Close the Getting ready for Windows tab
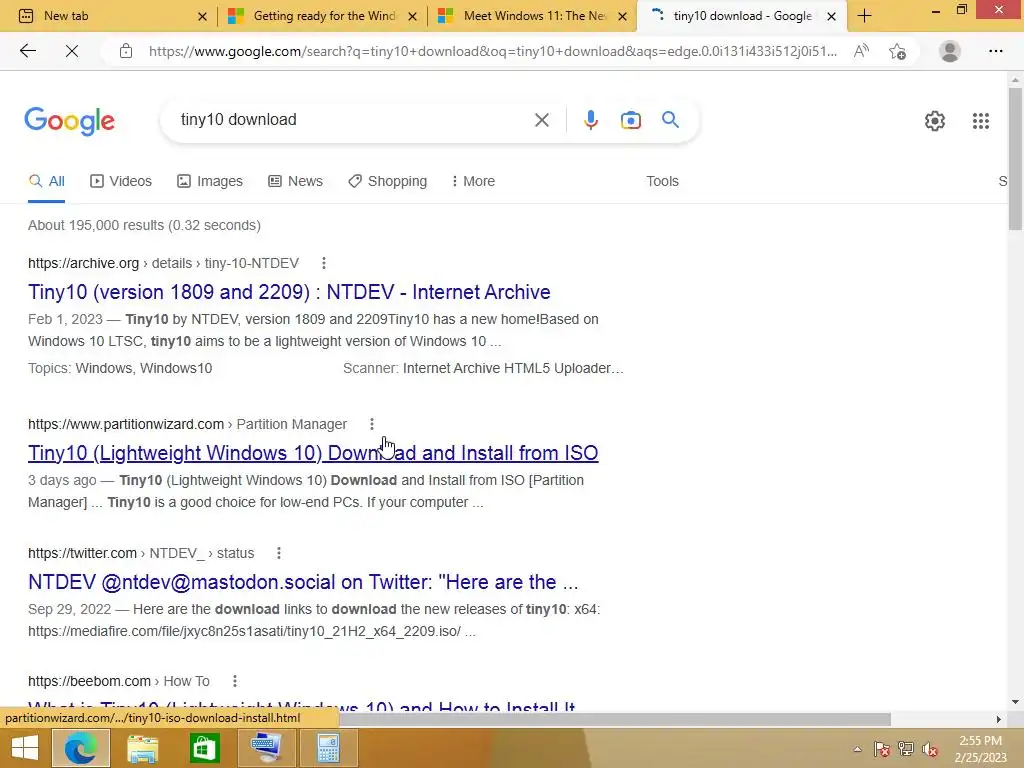 [412, 16]
